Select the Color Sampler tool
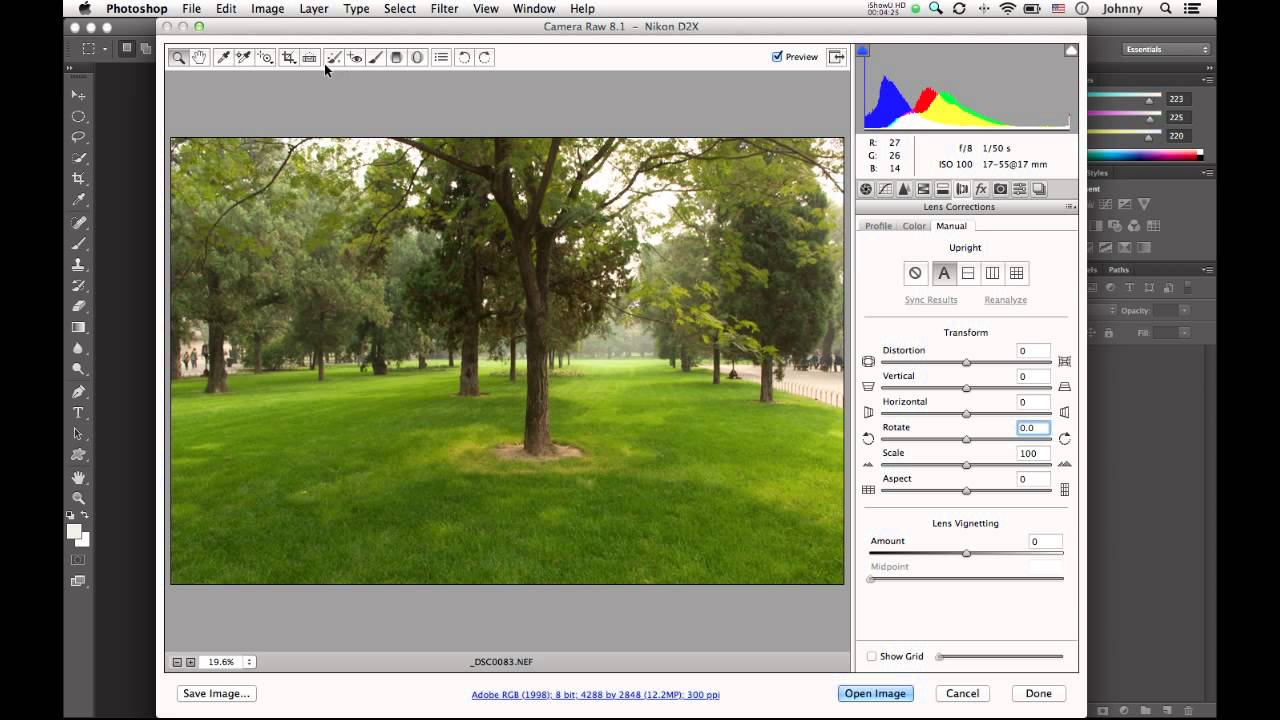The image size is (1280, 720). (243, 57)
